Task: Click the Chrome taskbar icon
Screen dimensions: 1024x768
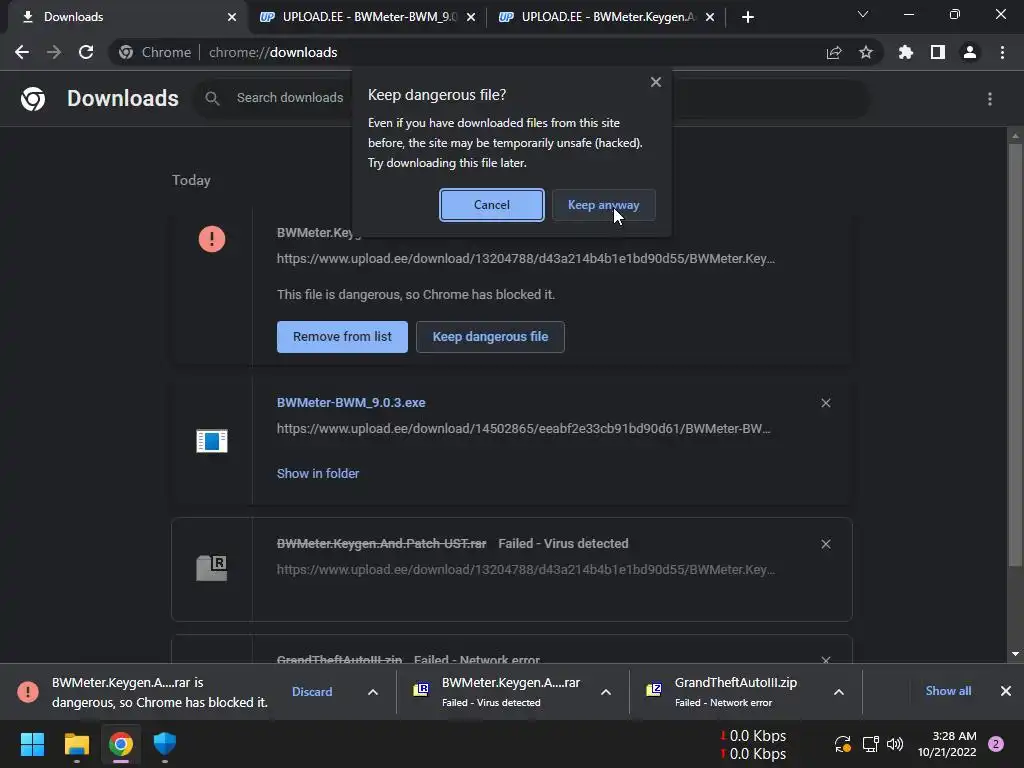Action: click(x=121, y=744)
